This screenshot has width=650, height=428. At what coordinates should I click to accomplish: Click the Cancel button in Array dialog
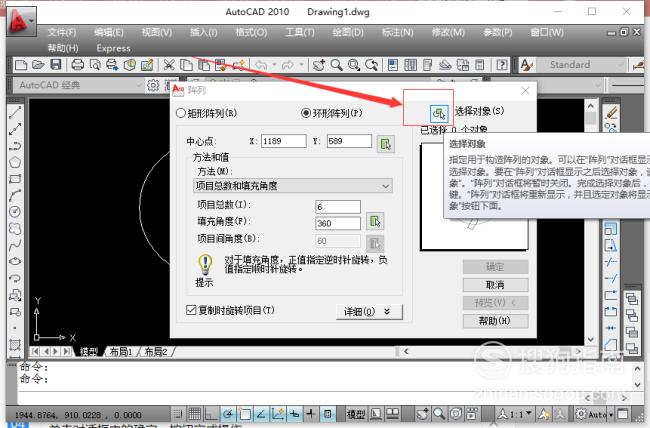point(495,285)
